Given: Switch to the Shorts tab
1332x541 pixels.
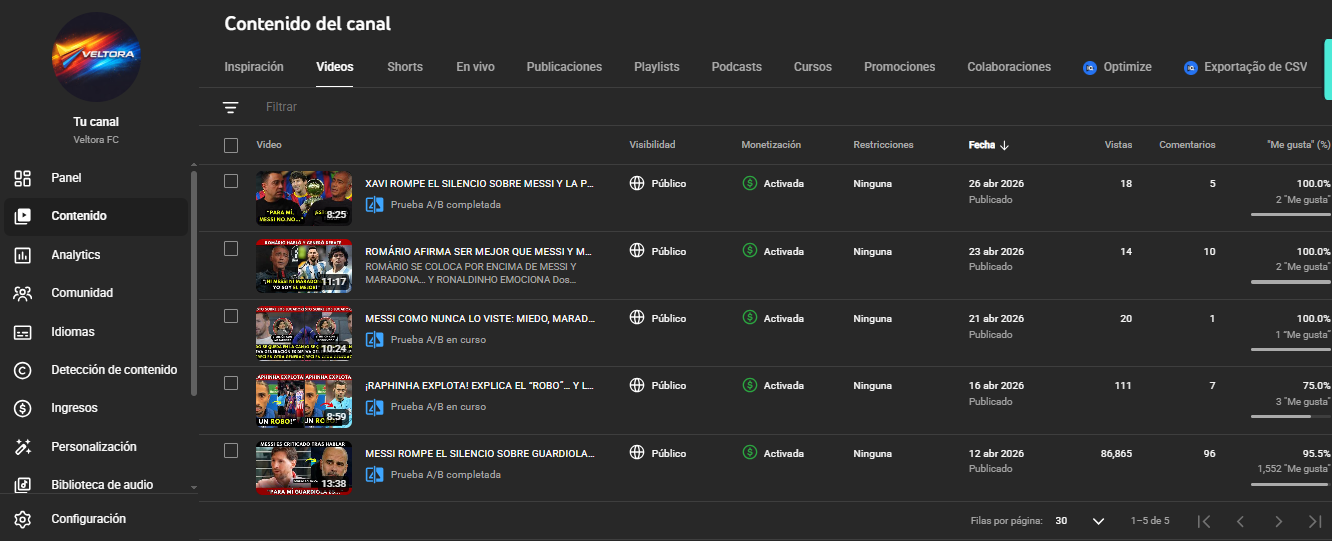Looking at the screenshot, I should tap(405, 67).
